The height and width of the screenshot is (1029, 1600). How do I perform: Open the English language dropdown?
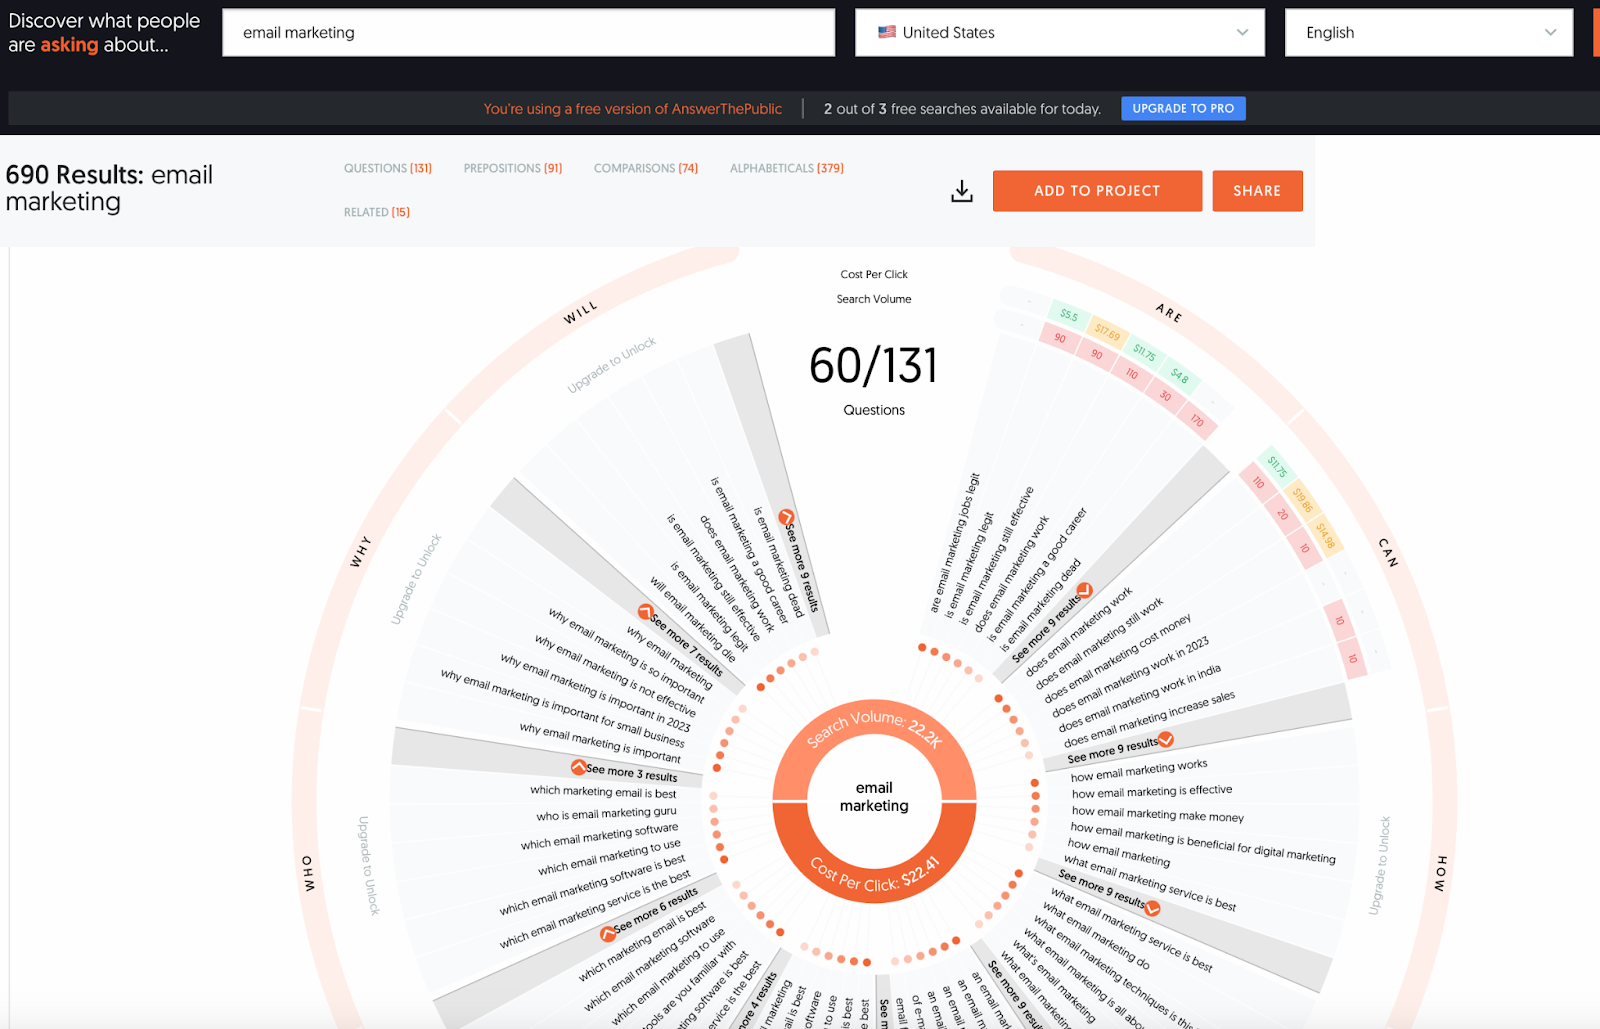(x=1429, y=32)
